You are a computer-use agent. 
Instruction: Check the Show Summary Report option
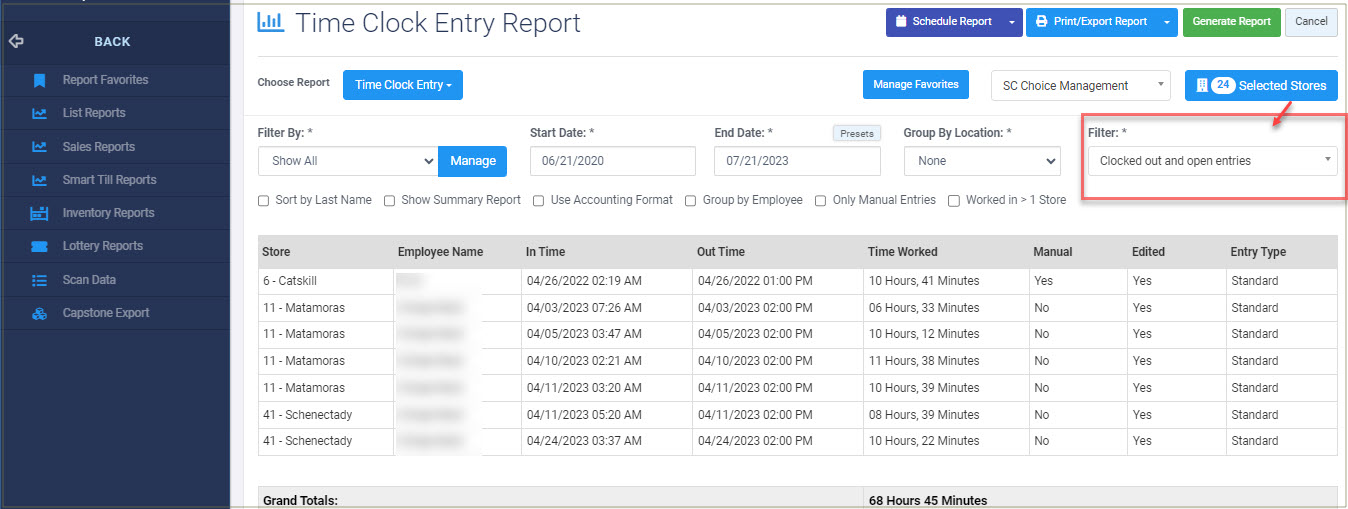click(390, 200)
